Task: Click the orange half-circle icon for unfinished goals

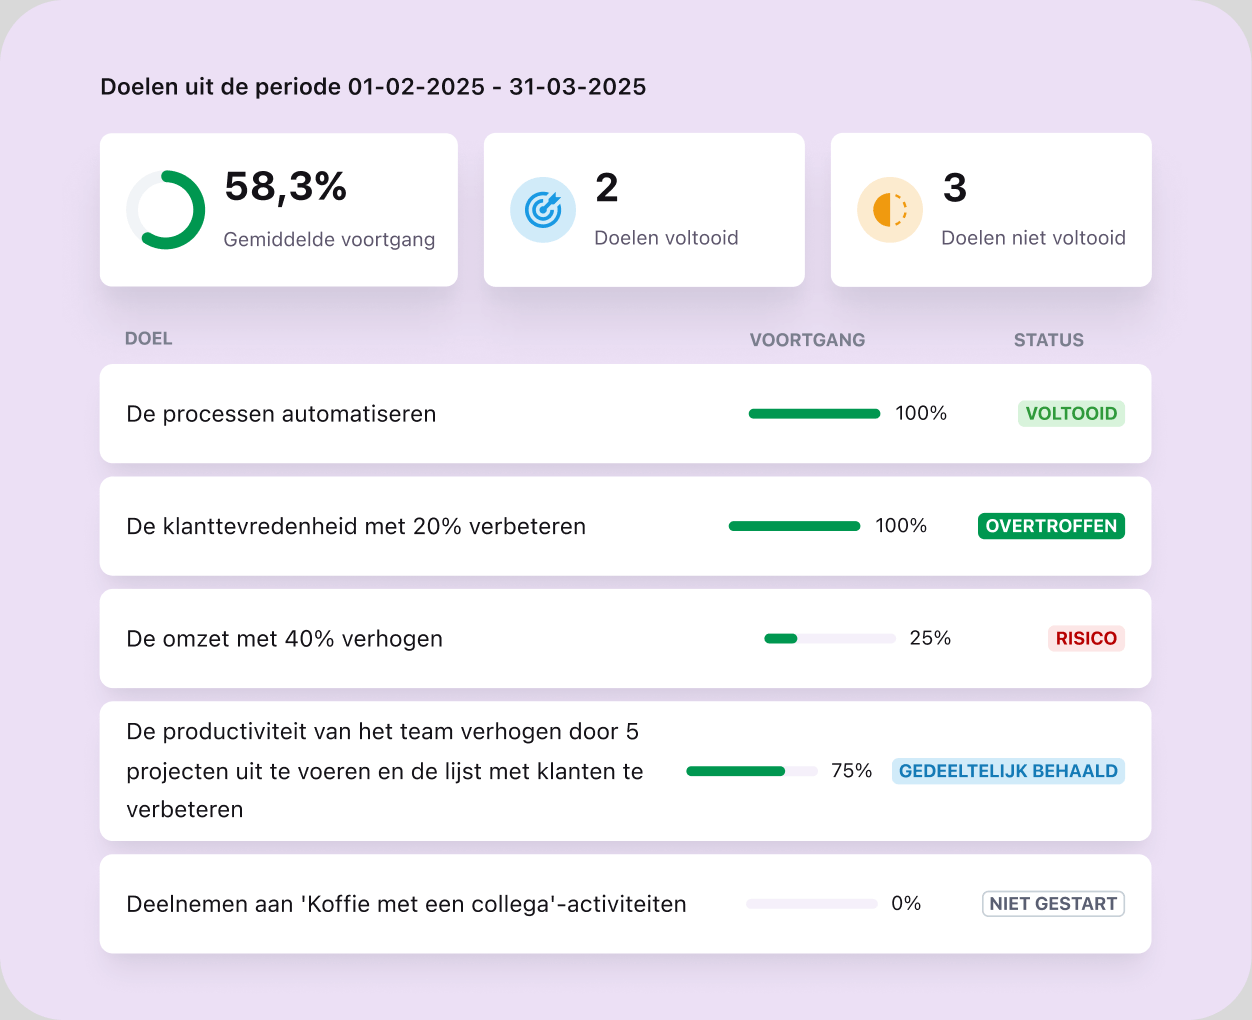Action: tap(890, 209)
